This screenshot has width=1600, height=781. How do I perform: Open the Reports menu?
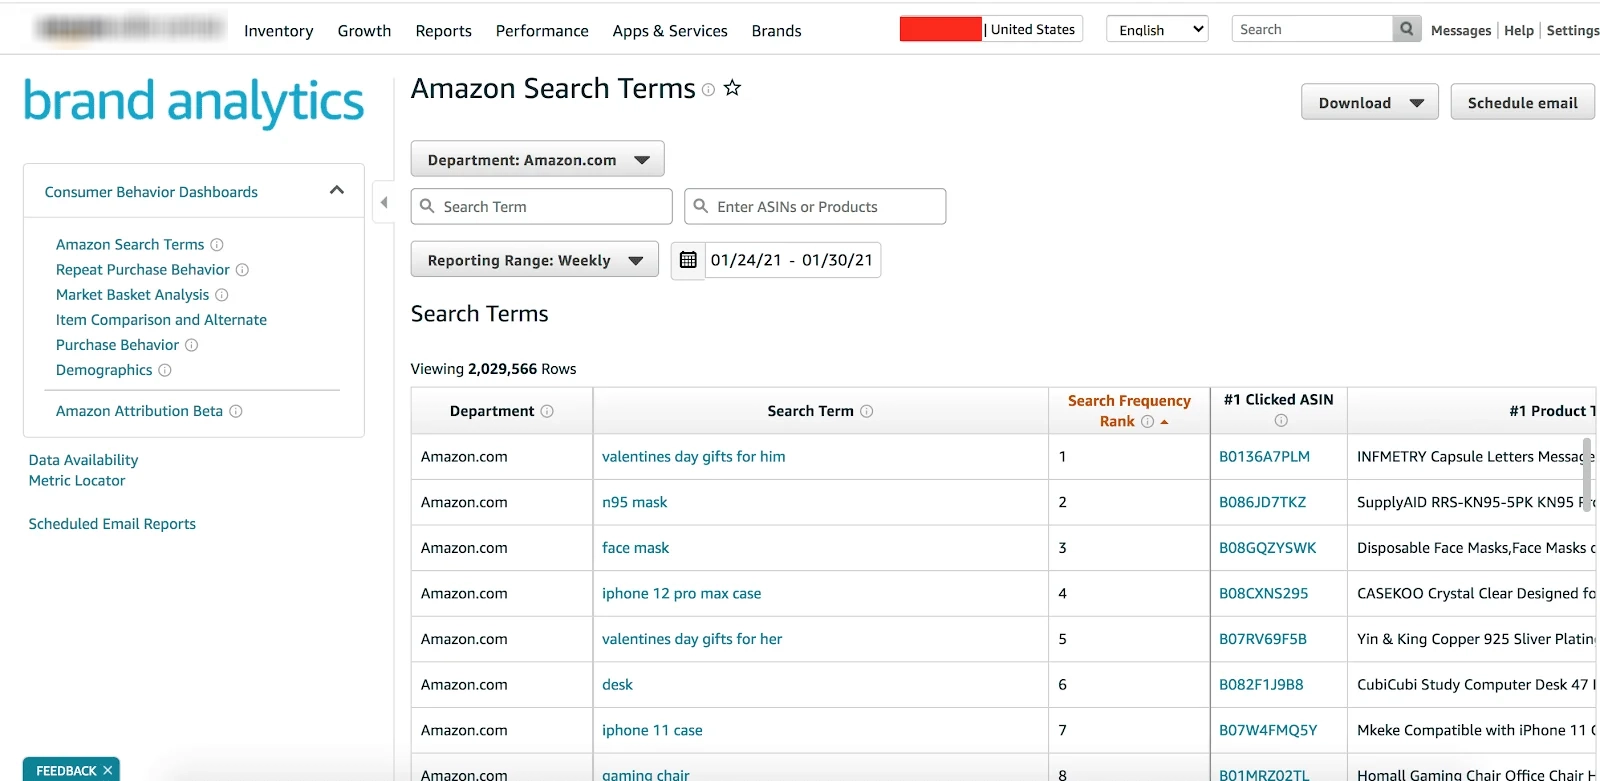(x=443, y=31)
